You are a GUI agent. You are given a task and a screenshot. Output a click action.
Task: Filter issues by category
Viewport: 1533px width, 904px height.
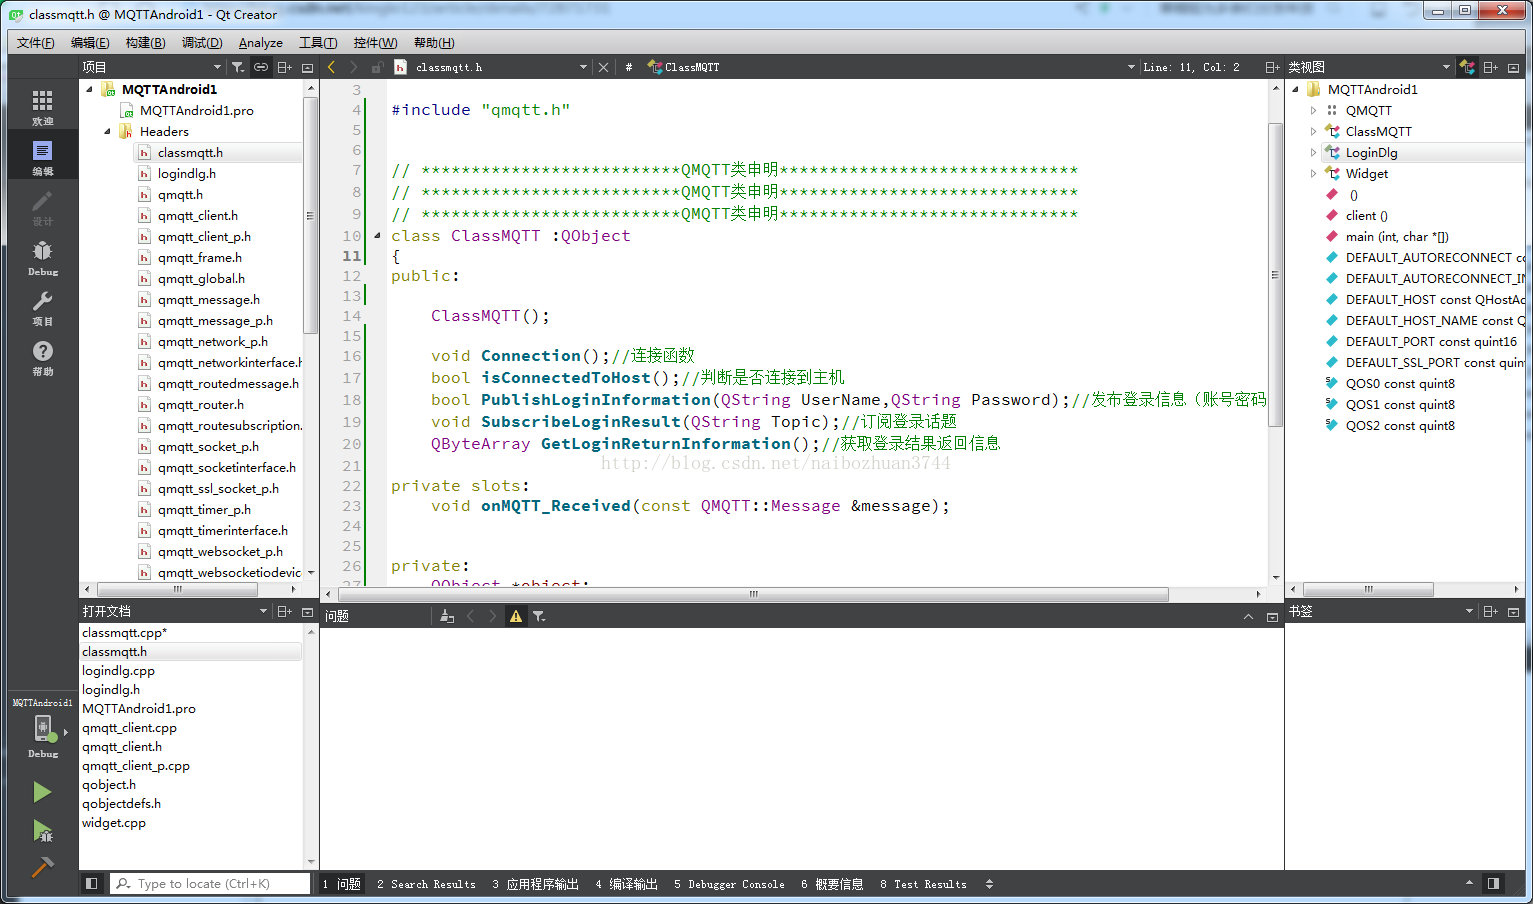[539, 616]
